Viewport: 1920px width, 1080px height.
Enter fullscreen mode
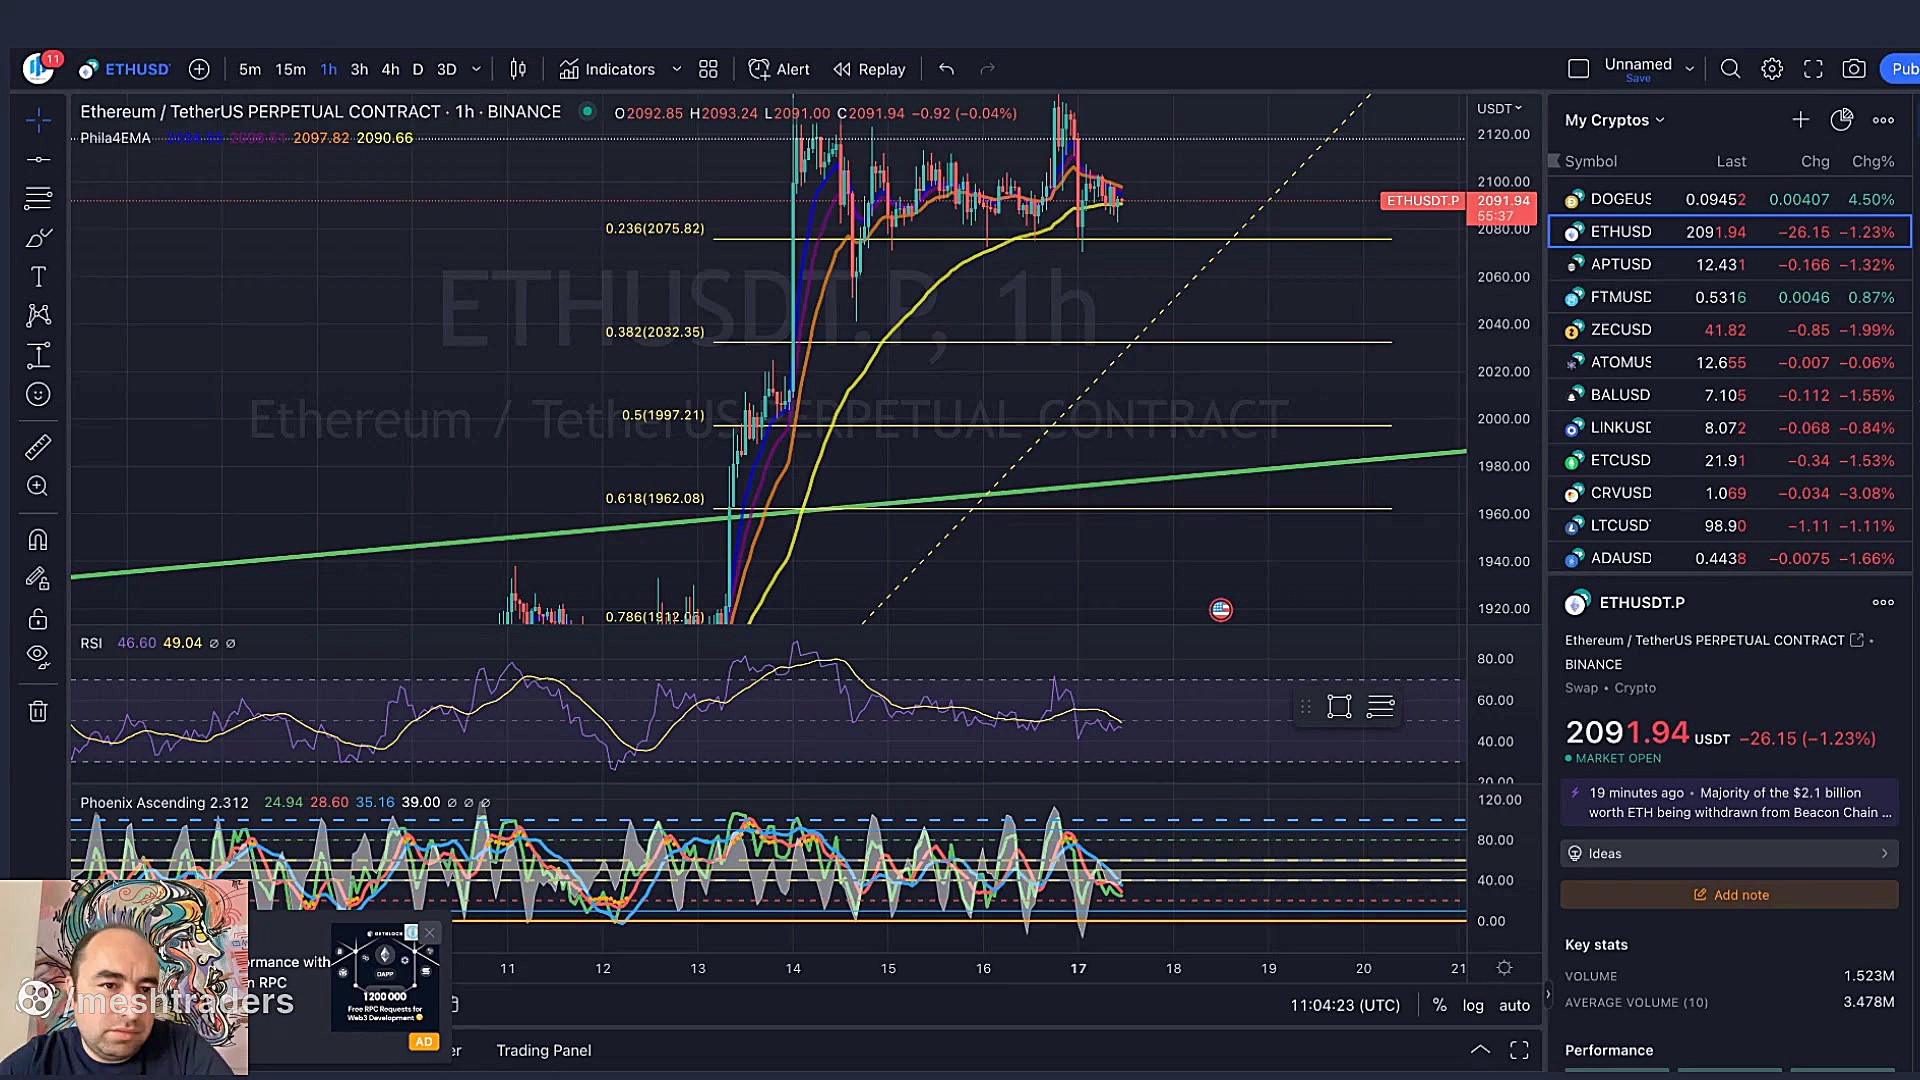1813,69
